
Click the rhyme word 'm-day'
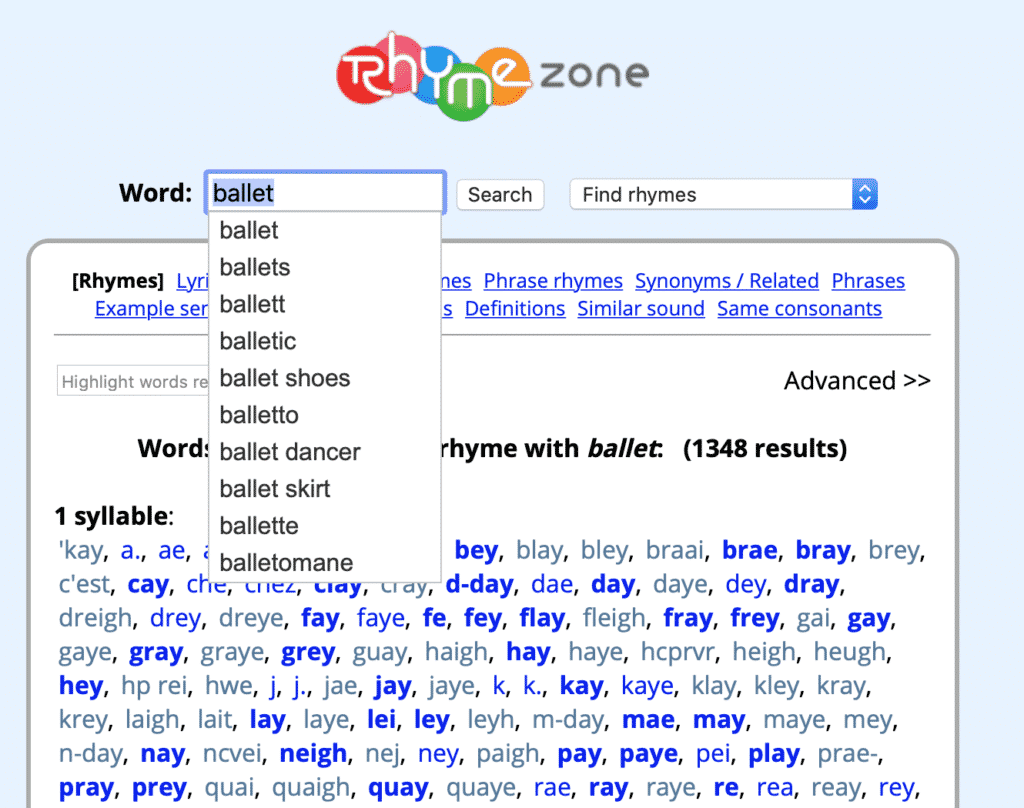(568, 720)
